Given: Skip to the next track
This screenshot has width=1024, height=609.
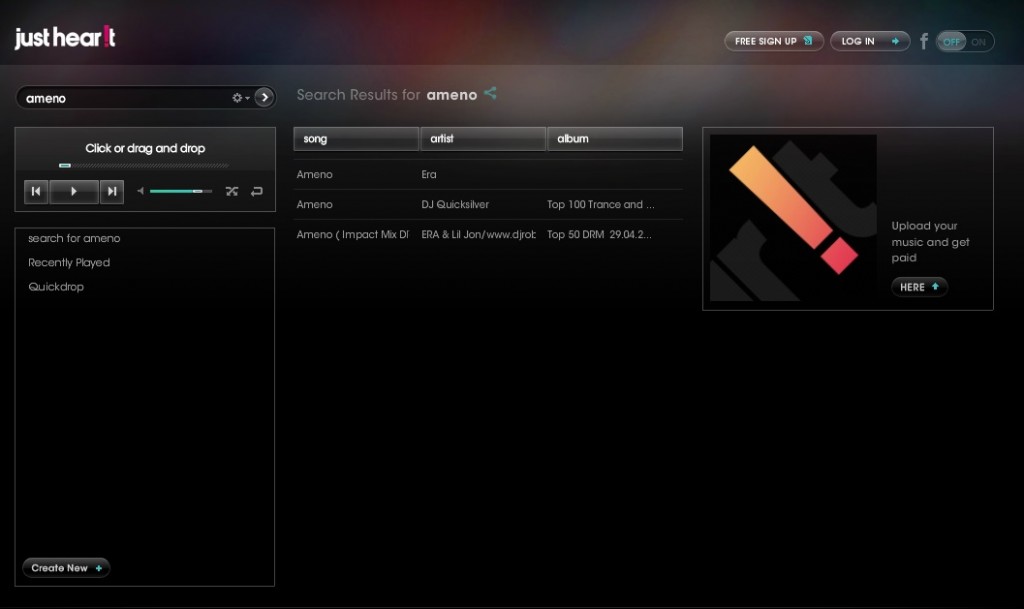Looking at the screenshot, I should tap(112, 191).
